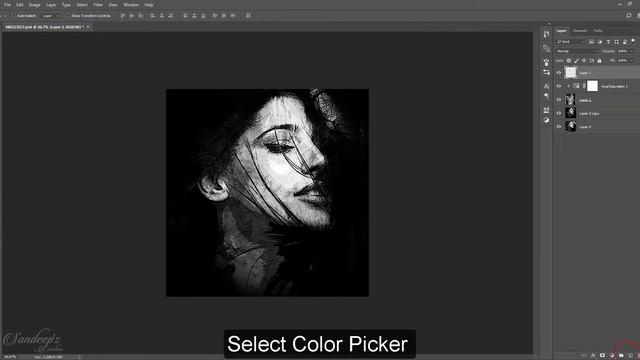
Task: Click Align horizontal centers icon
Action: click(x=162, y=16)
